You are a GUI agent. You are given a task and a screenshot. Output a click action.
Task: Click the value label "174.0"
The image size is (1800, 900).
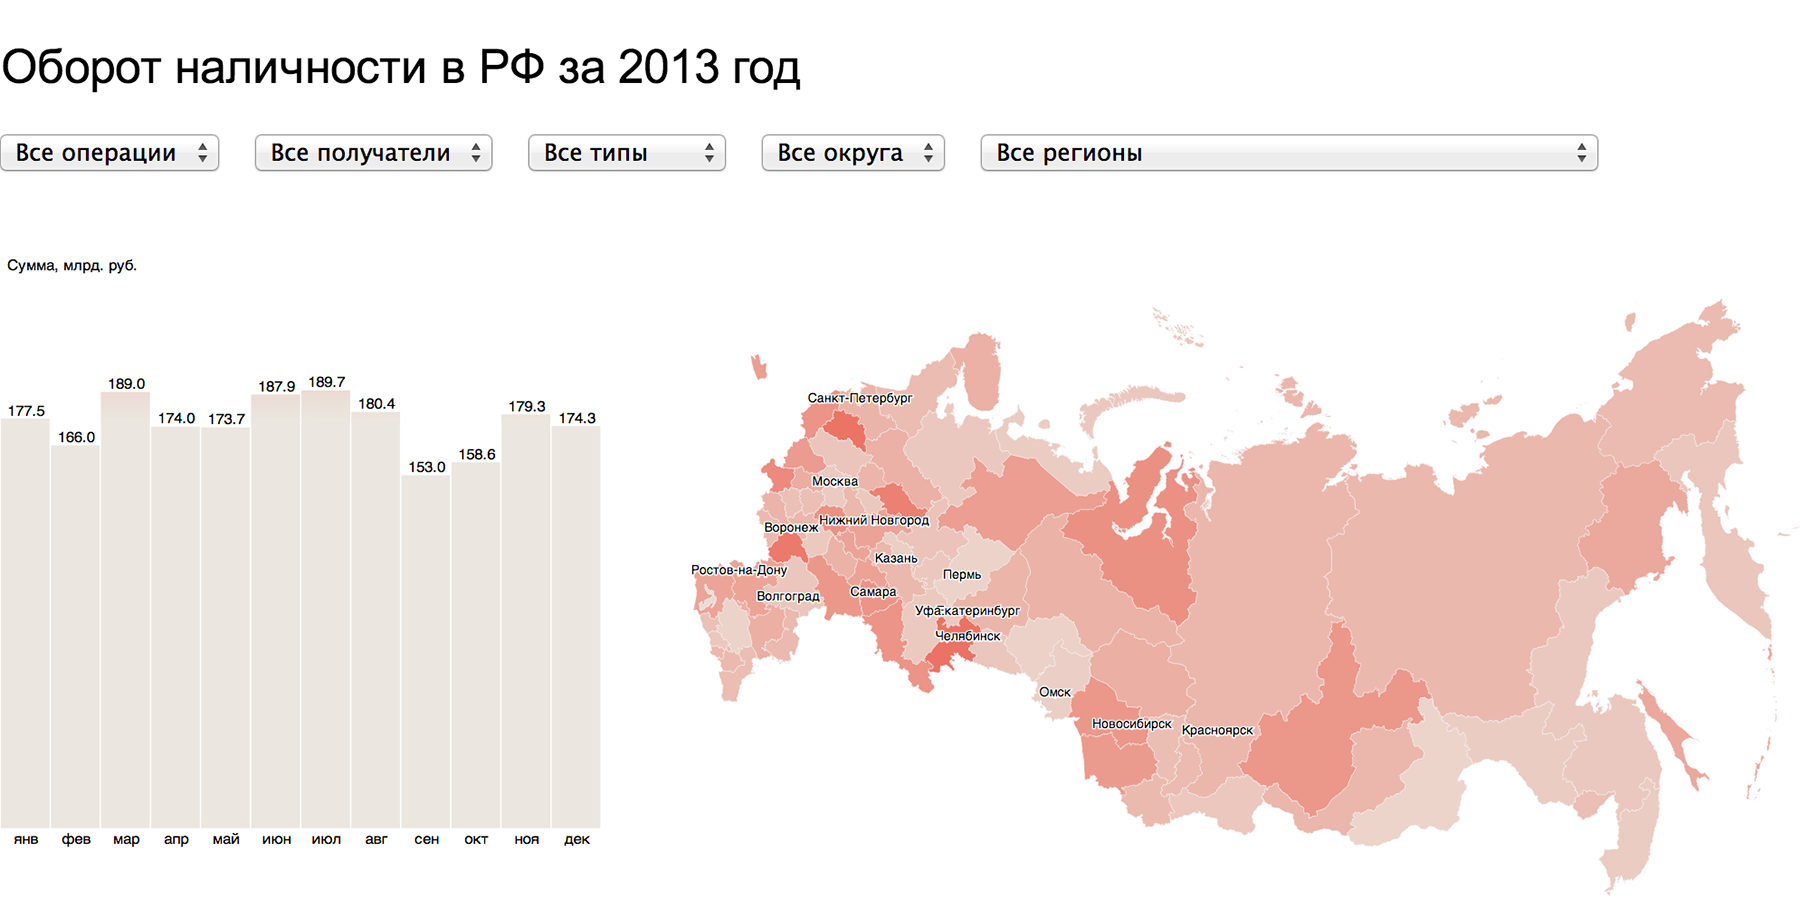(177, 418)
